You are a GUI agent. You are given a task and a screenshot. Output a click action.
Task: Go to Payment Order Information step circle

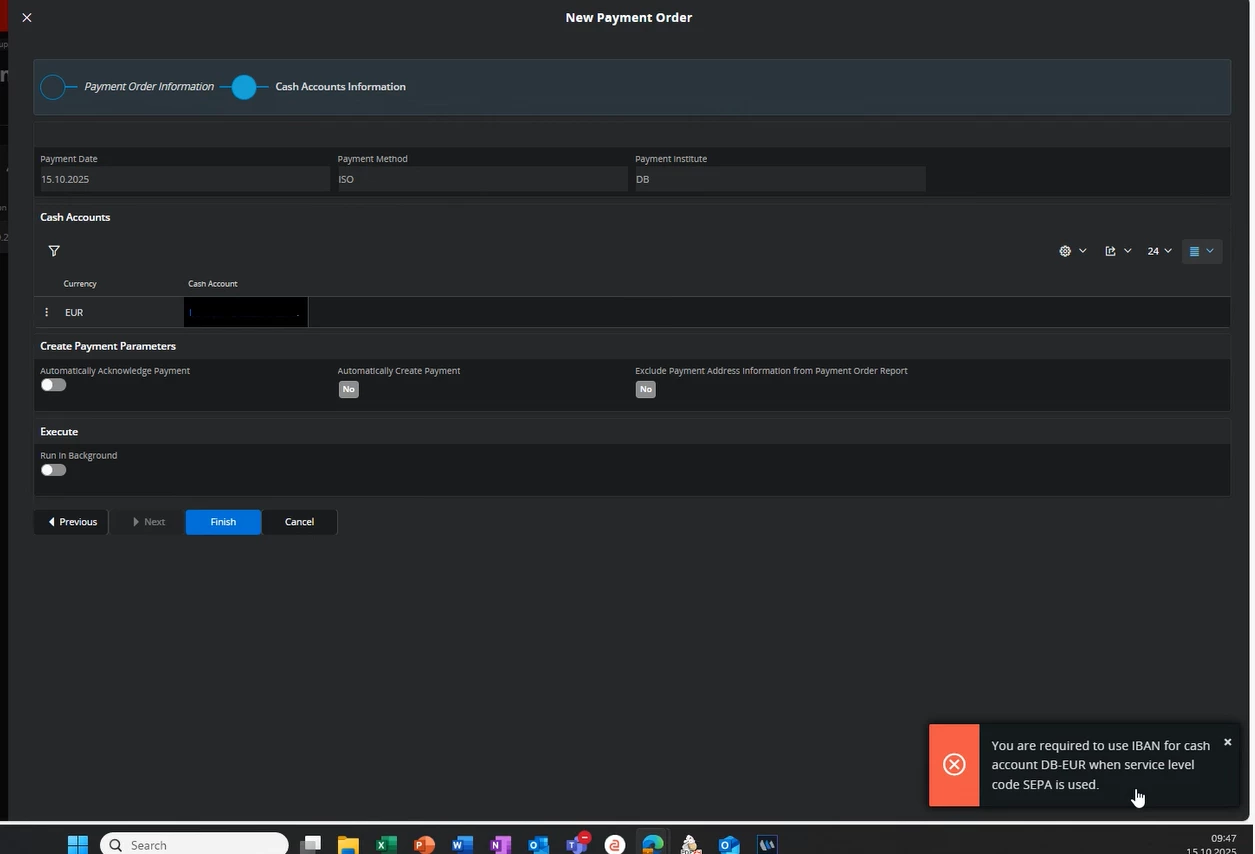point(53,87)
